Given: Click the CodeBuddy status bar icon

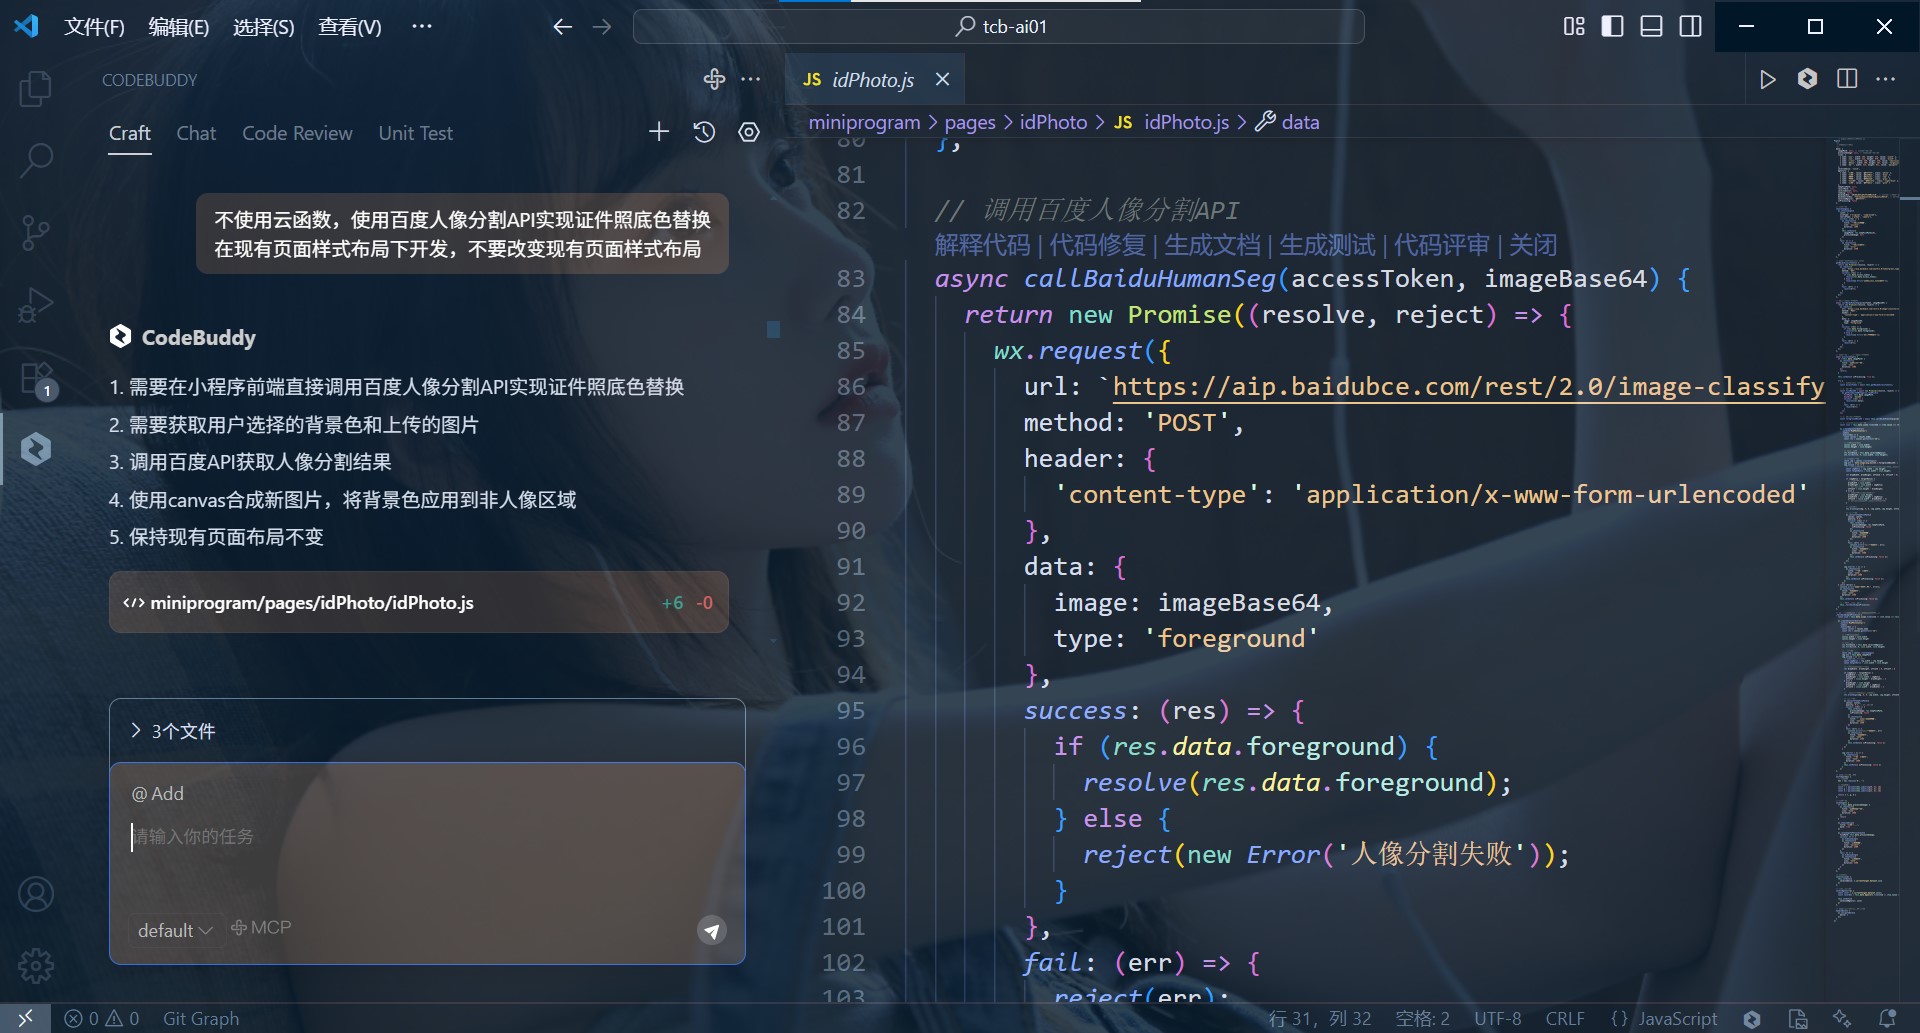Looking at the screenshot, I should pyautogui.click(x=1752, y=1018).
